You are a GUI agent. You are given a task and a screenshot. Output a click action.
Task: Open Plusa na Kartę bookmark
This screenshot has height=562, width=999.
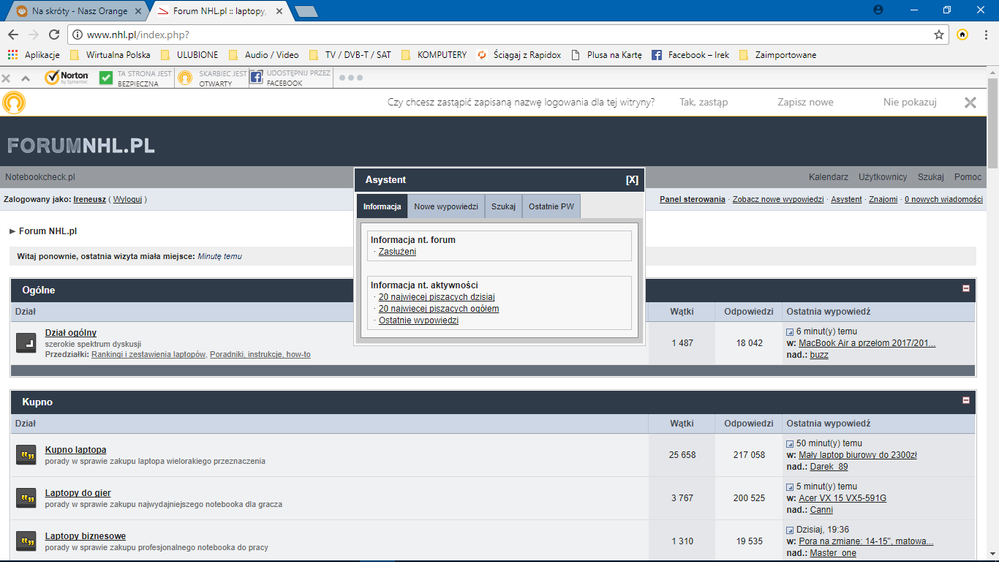(x=606, y=55)
